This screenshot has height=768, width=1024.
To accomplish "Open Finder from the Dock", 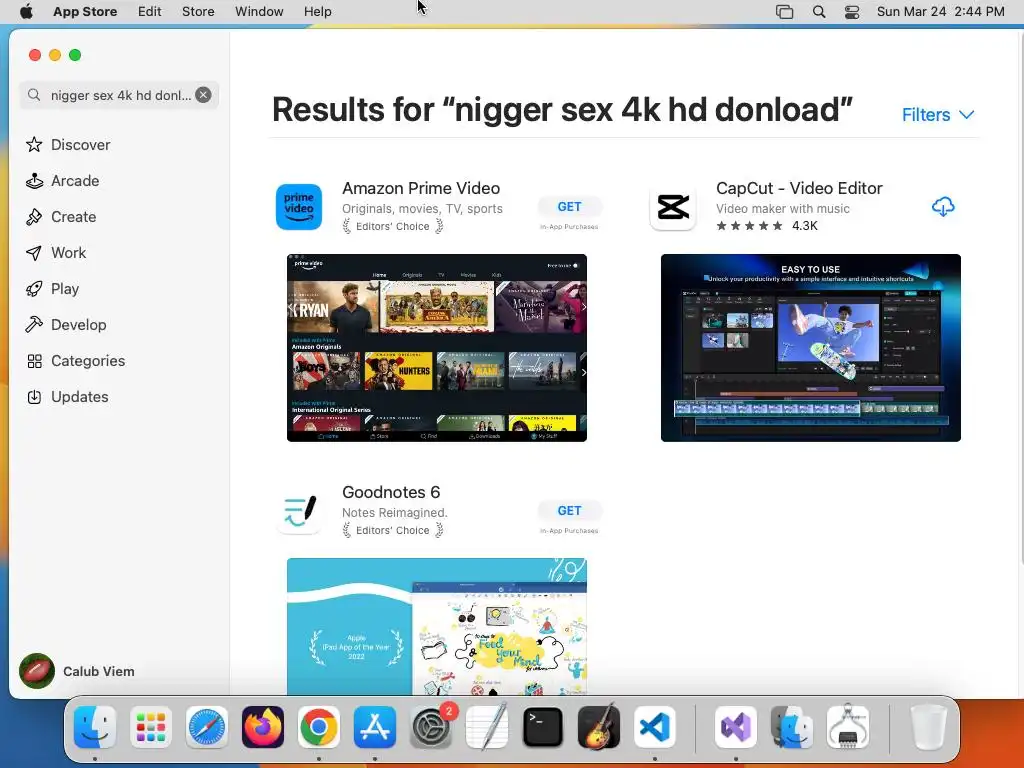I will click(95, 727).
